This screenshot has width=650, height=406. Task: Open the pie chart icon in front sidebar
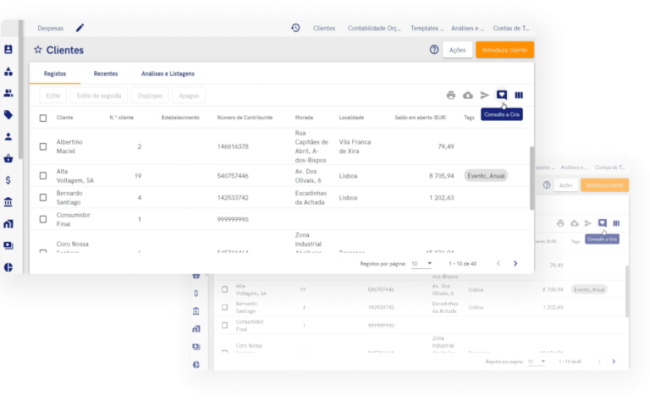[8, 267]
